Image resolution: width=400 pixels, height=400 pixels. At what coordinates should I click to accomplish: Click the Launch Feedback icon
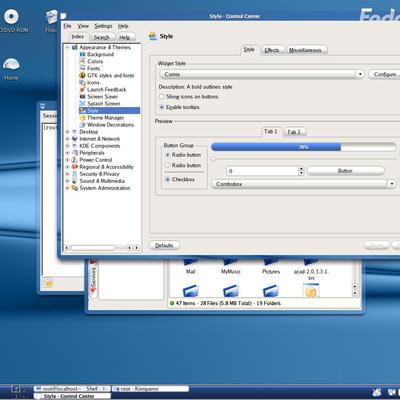tap(83, 89)
